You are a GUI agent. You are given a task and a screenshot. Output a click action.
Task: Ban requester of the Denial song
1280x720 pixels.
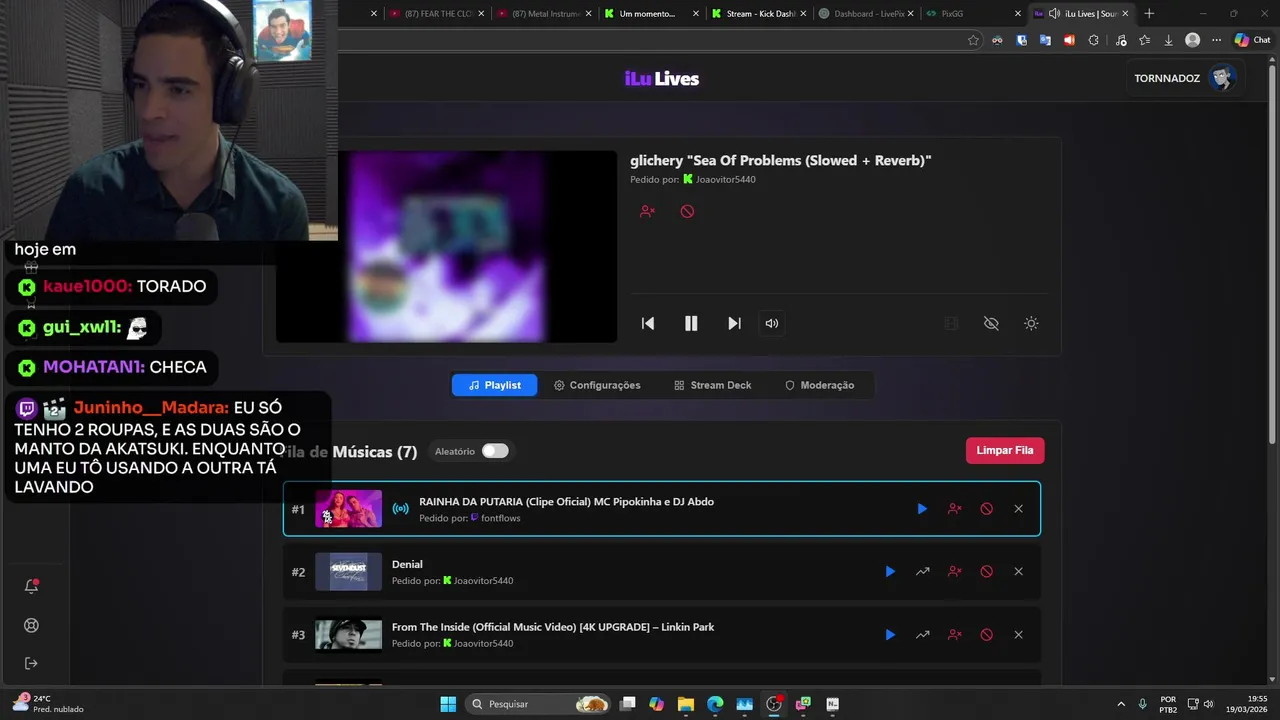click(954, 572)
